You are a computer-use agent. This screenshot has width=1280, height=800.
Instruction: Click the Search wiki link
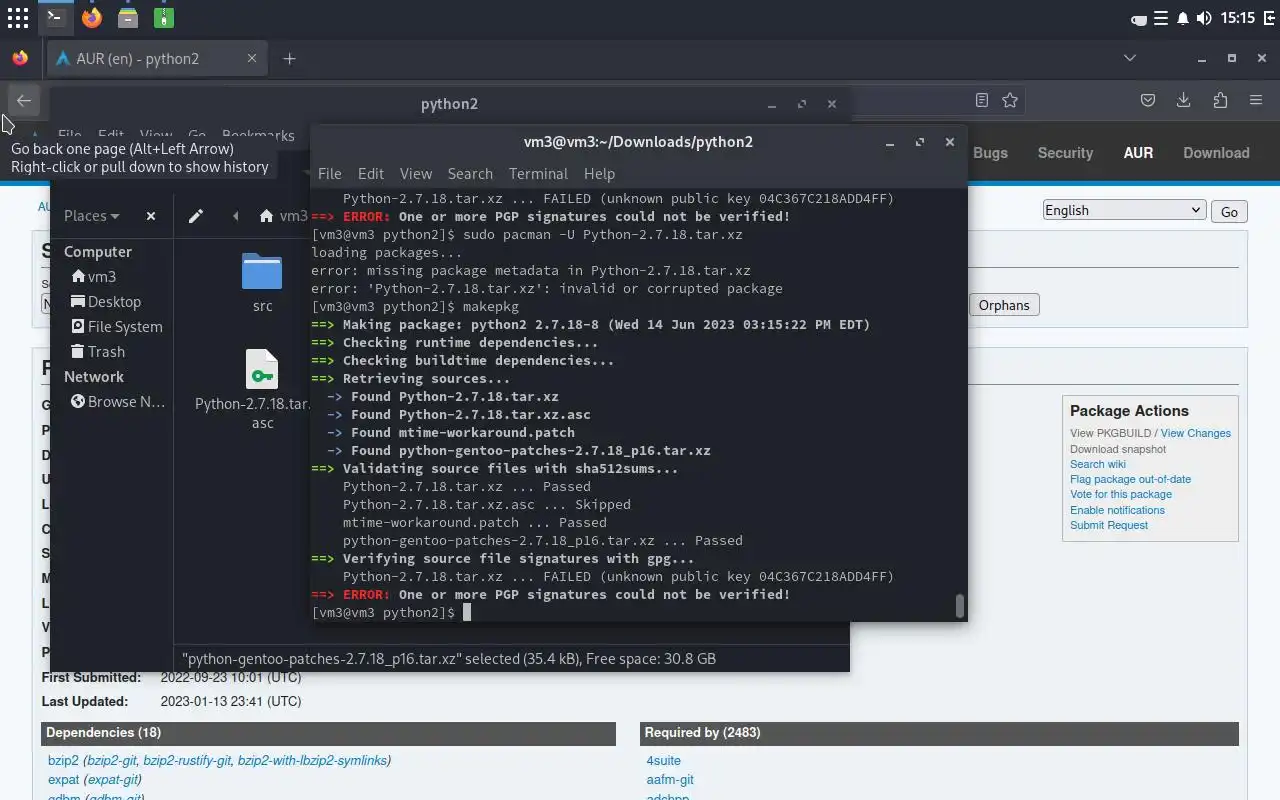coord(1098,464)
